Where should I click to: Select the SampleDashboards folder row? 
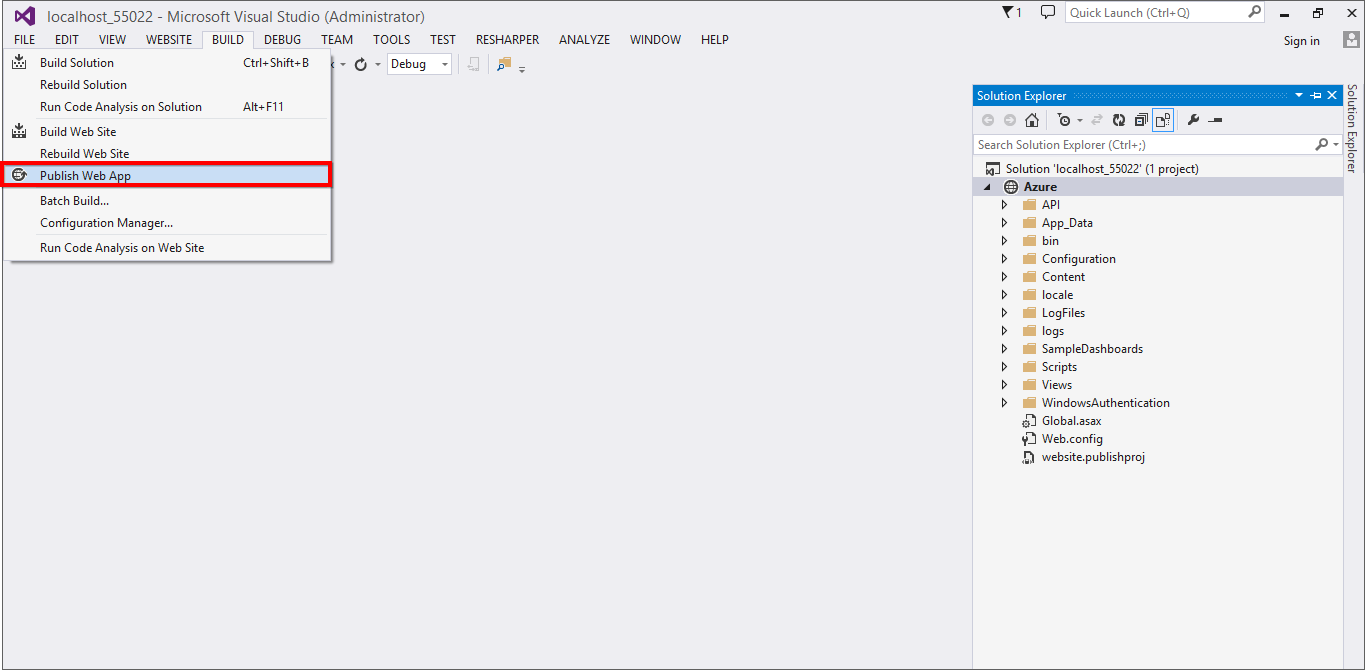(1158, 349)
